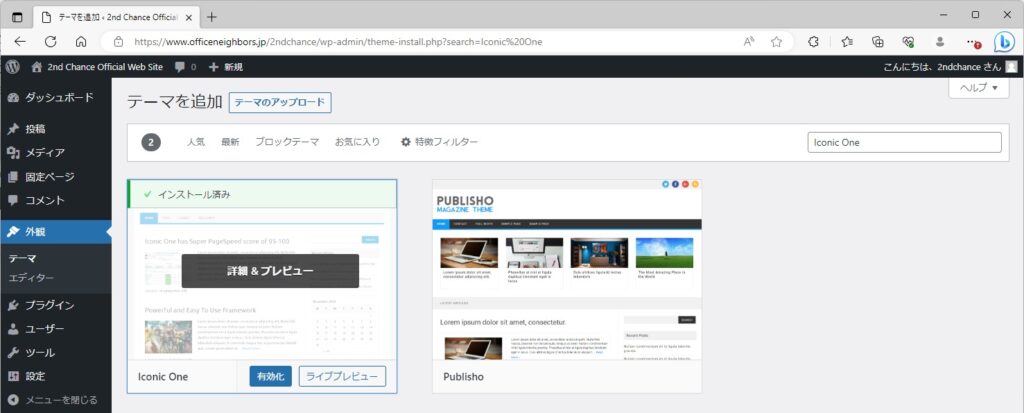
Task: Select the ブロックテーマ tab
Action: tap(287, 142)
